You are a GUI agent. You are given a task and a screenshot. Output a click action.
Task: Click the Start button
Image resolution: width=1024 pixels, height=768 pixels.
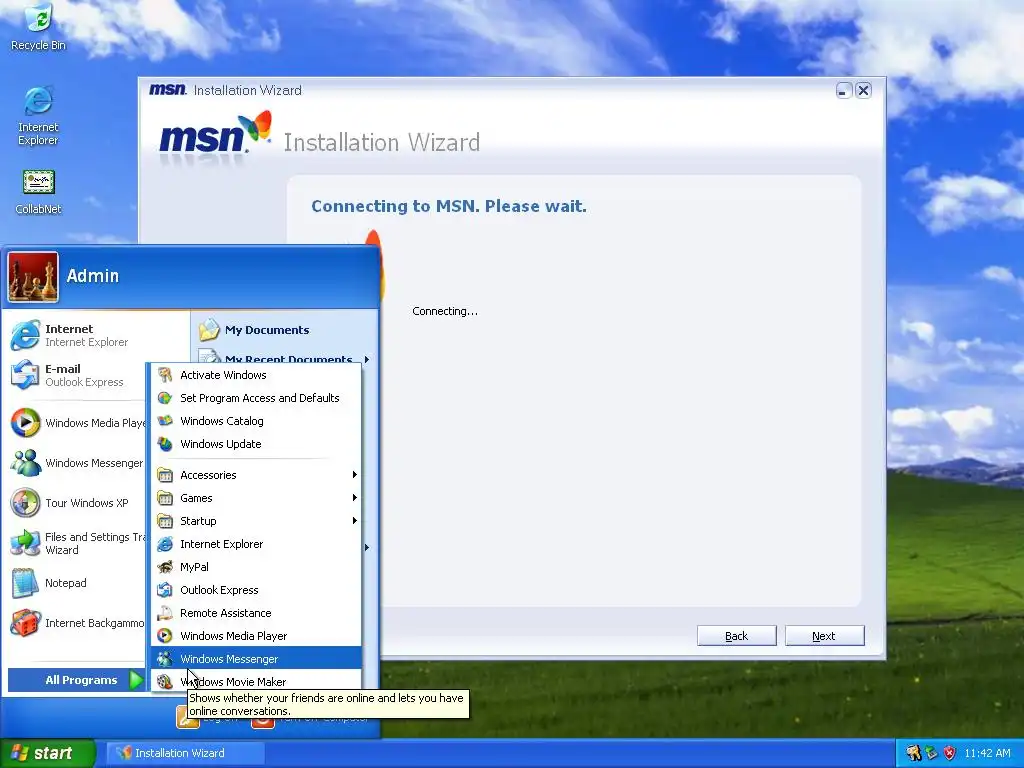click(x=47, y=753)
